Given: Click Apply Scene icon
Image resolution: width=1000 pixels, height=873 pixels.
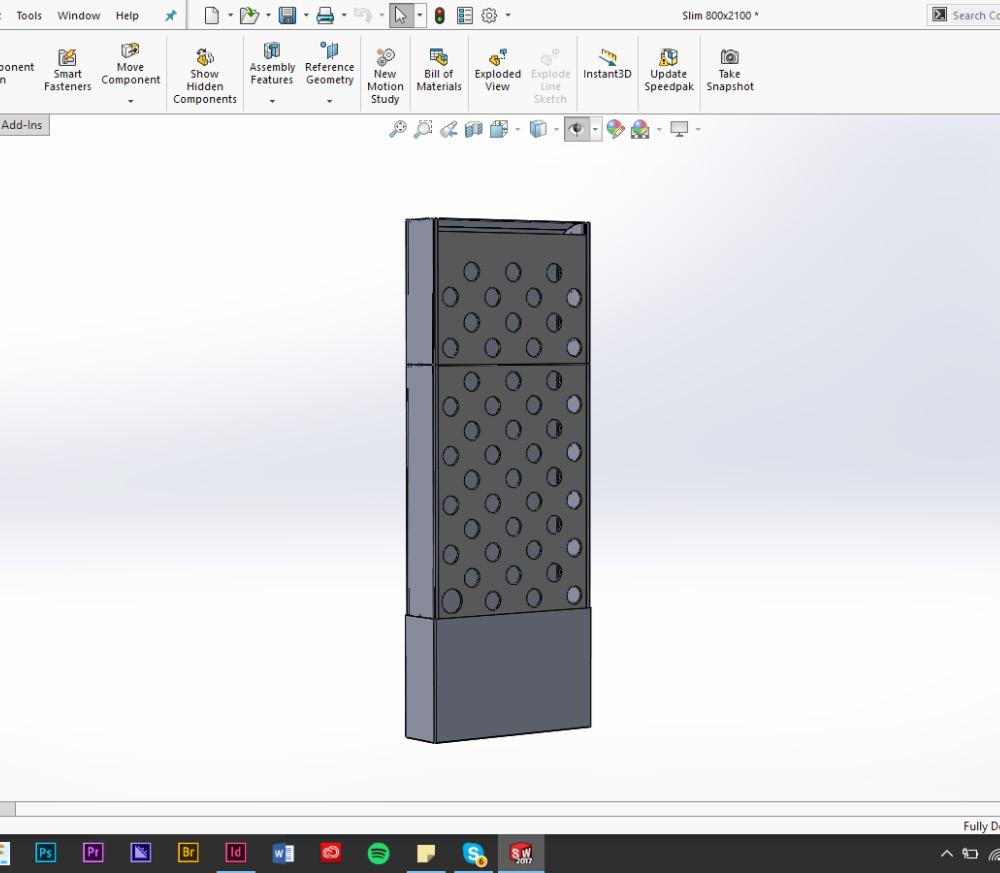Looking at the screenshot, I should (640, 129).
